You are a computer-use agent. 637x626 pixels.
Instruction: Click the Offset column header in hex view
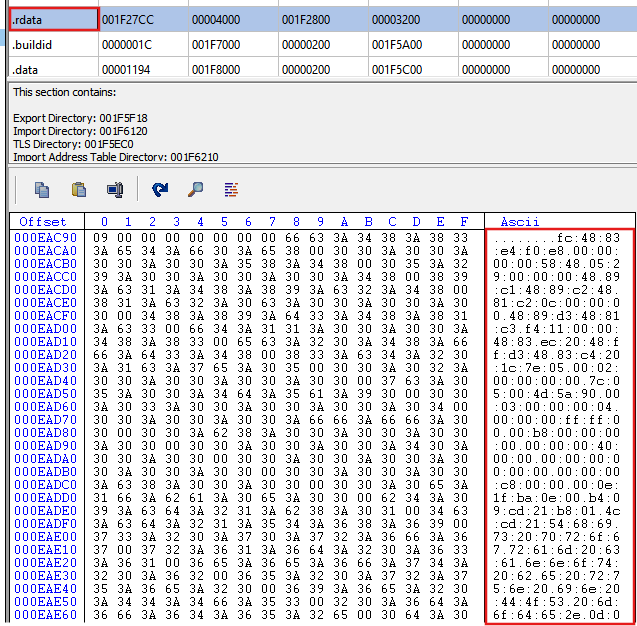[43, 222]
